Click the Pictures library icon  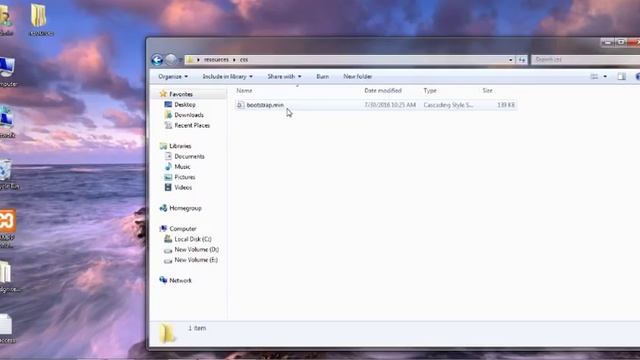pos(168,177)
